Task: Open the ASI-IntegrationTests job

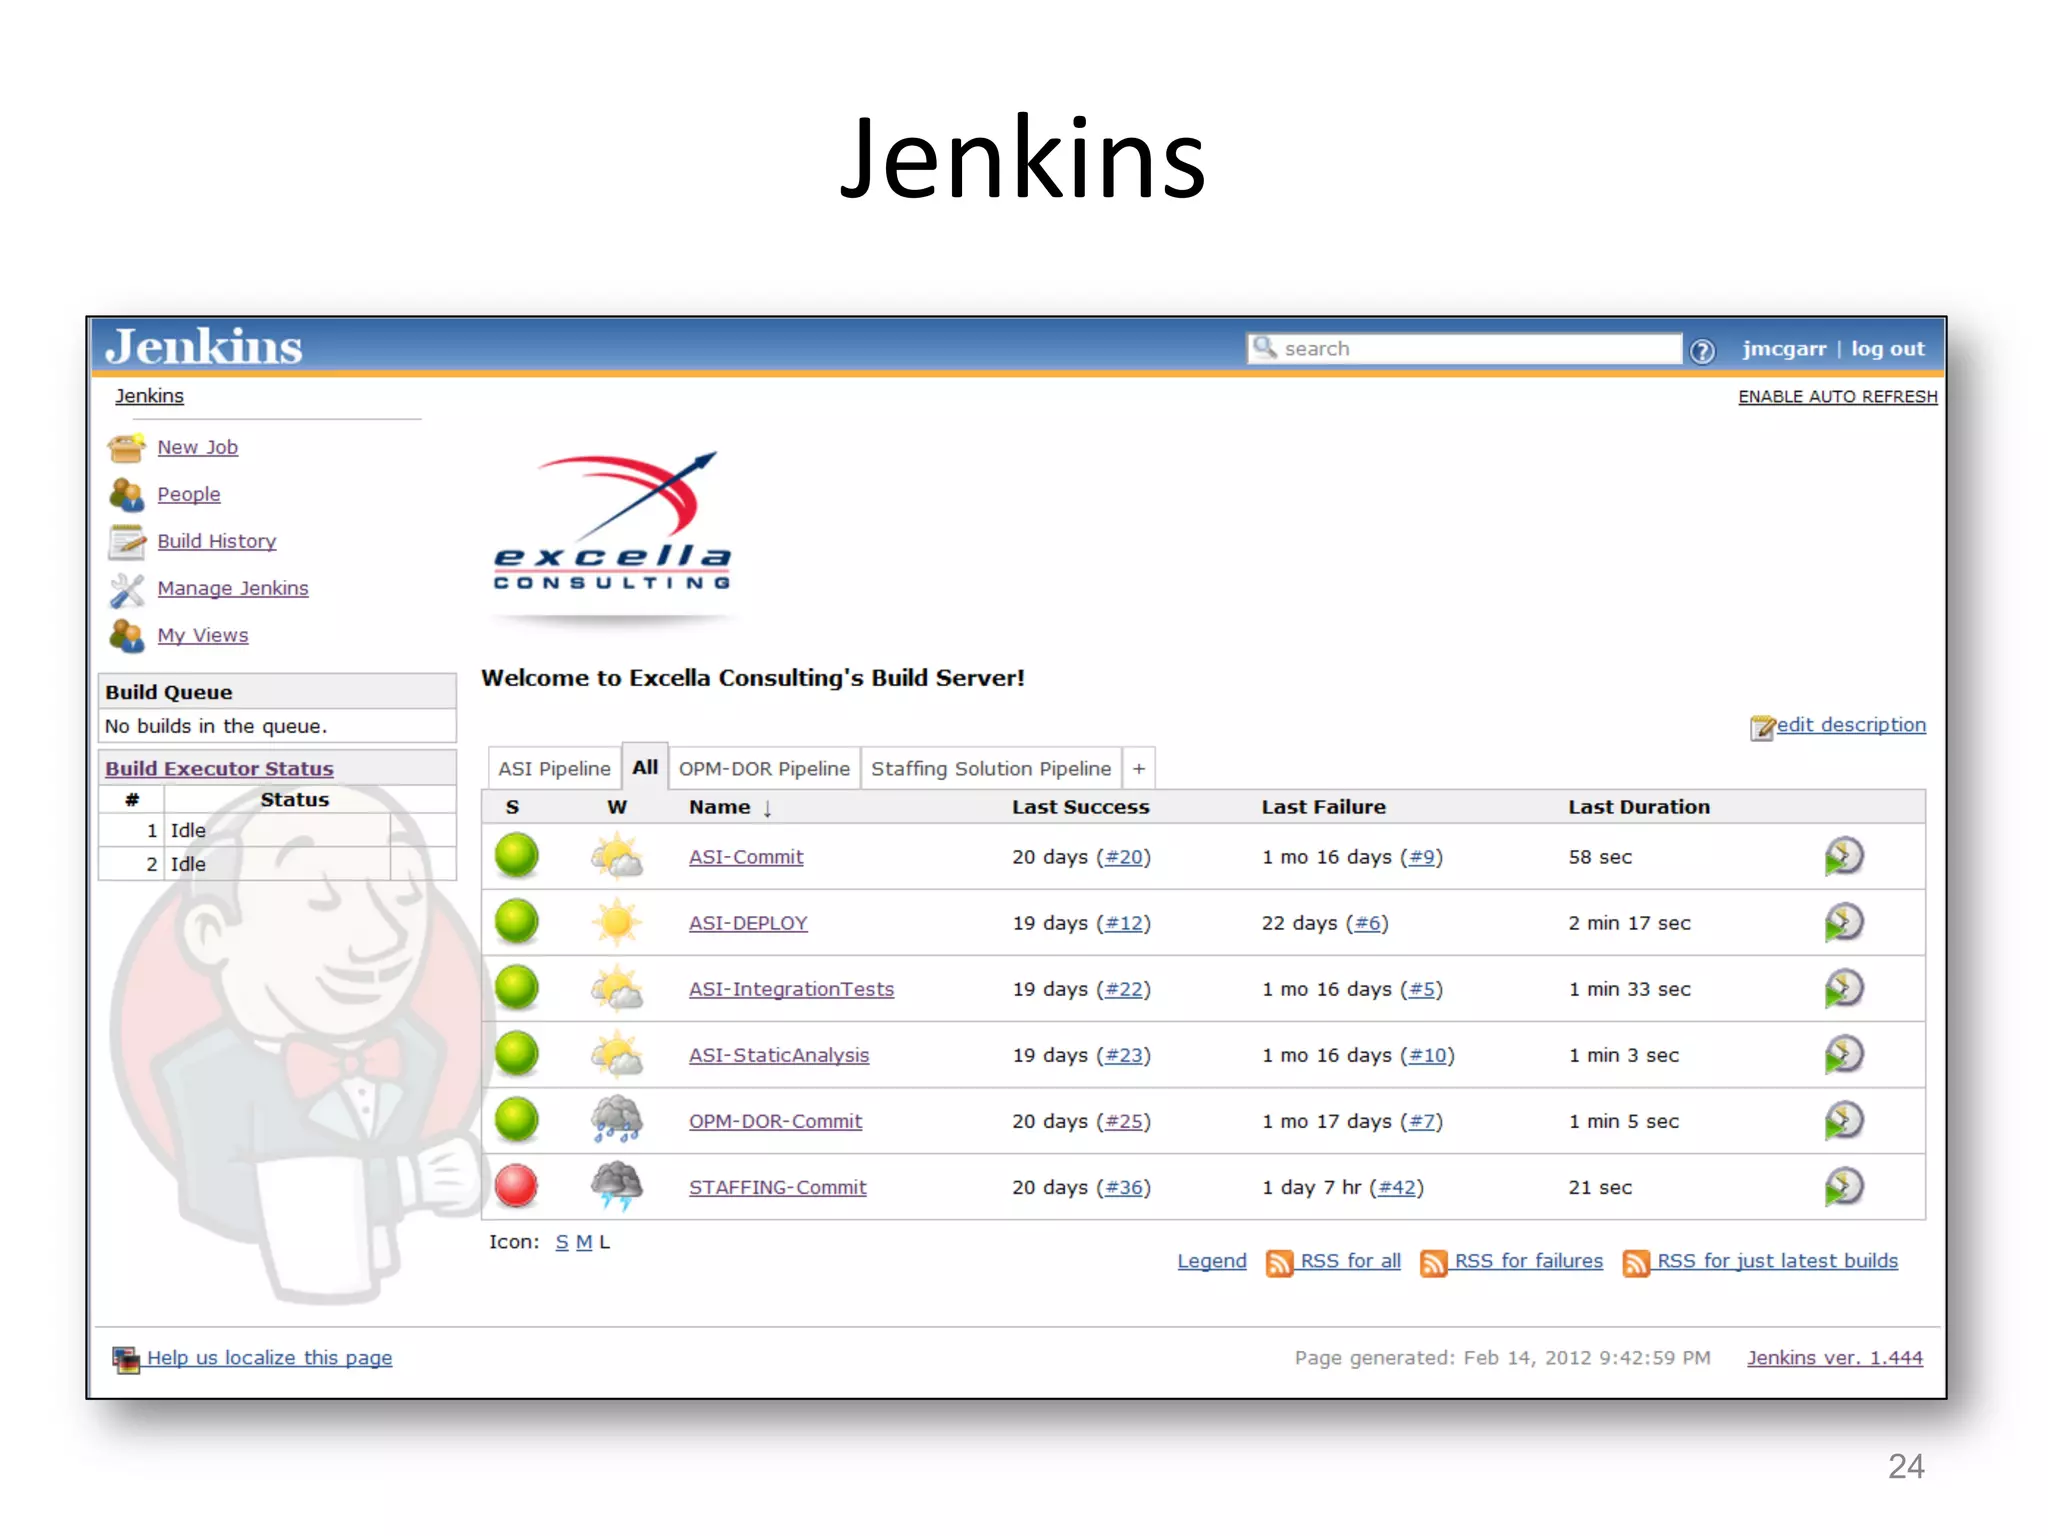Action: [x=791, y=989]
